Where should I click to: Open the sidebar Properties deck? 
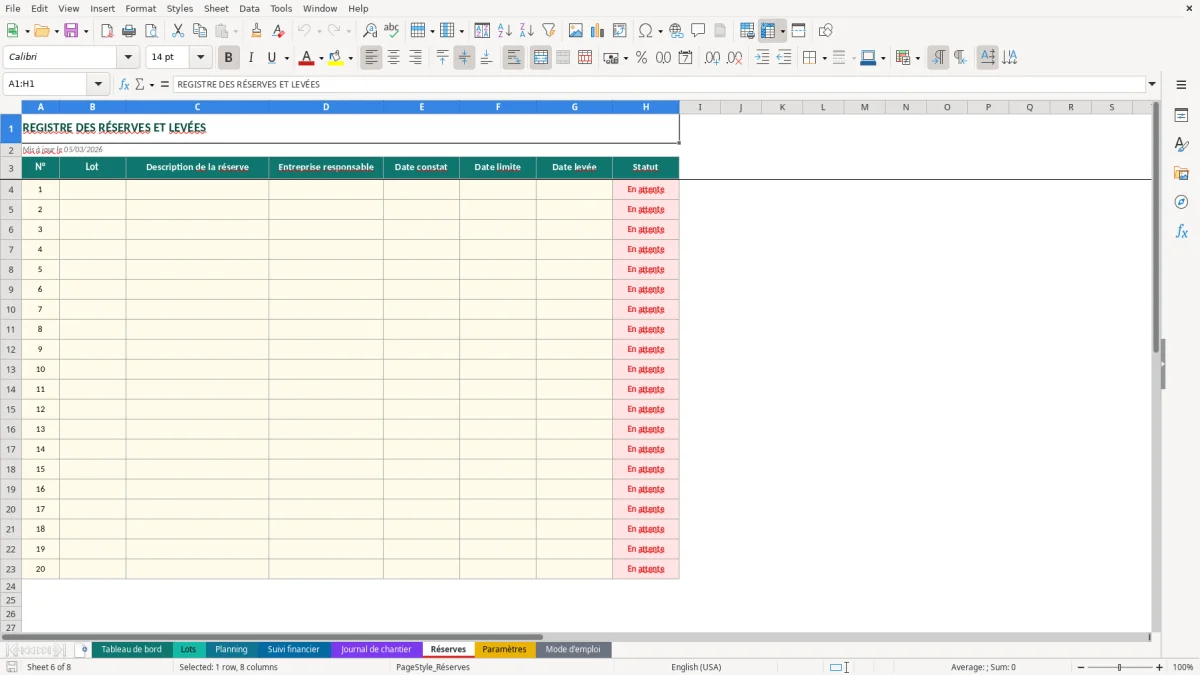[1181, 116]
